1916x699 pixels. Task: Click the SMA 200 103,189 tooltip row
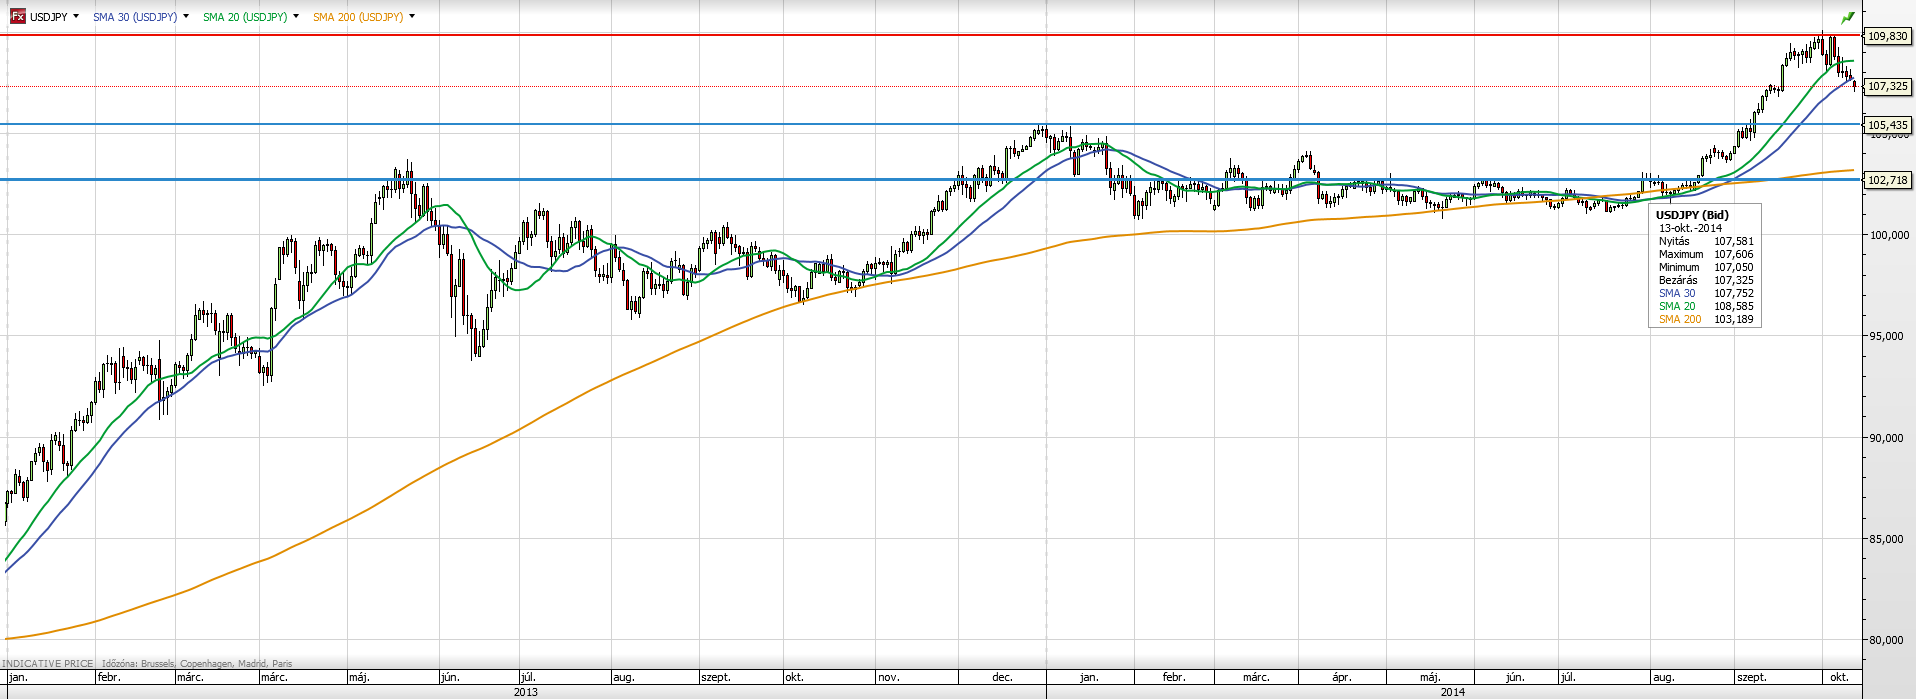pyautogui.click(x=1706, y=319)
